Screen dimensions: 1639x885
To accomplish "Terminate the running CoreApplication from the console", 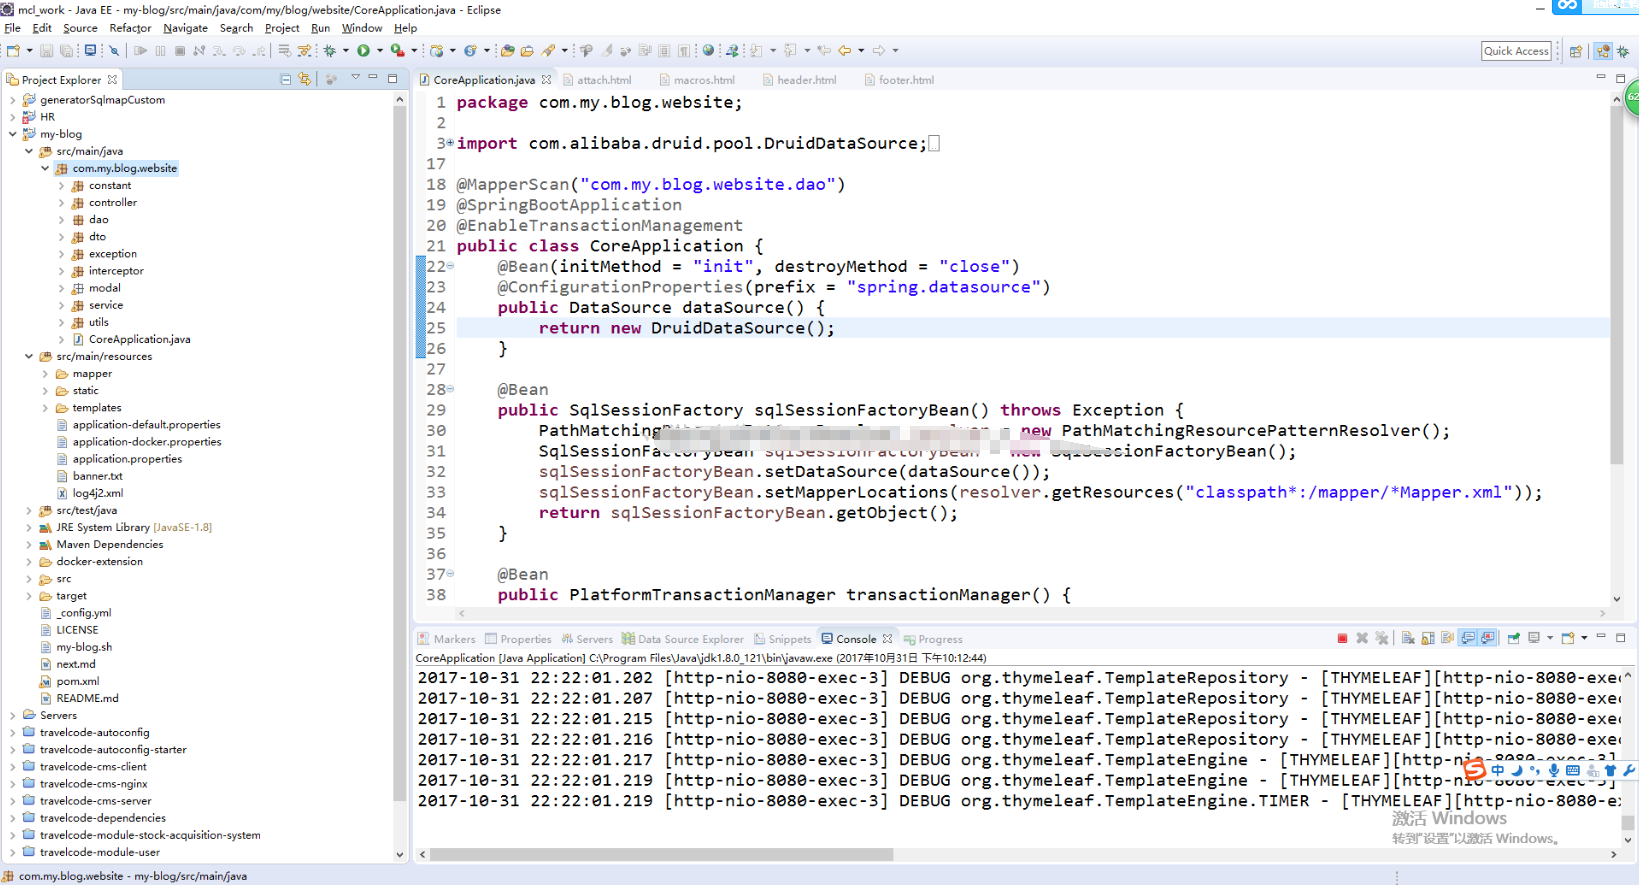I will (x=1342, y=638).
